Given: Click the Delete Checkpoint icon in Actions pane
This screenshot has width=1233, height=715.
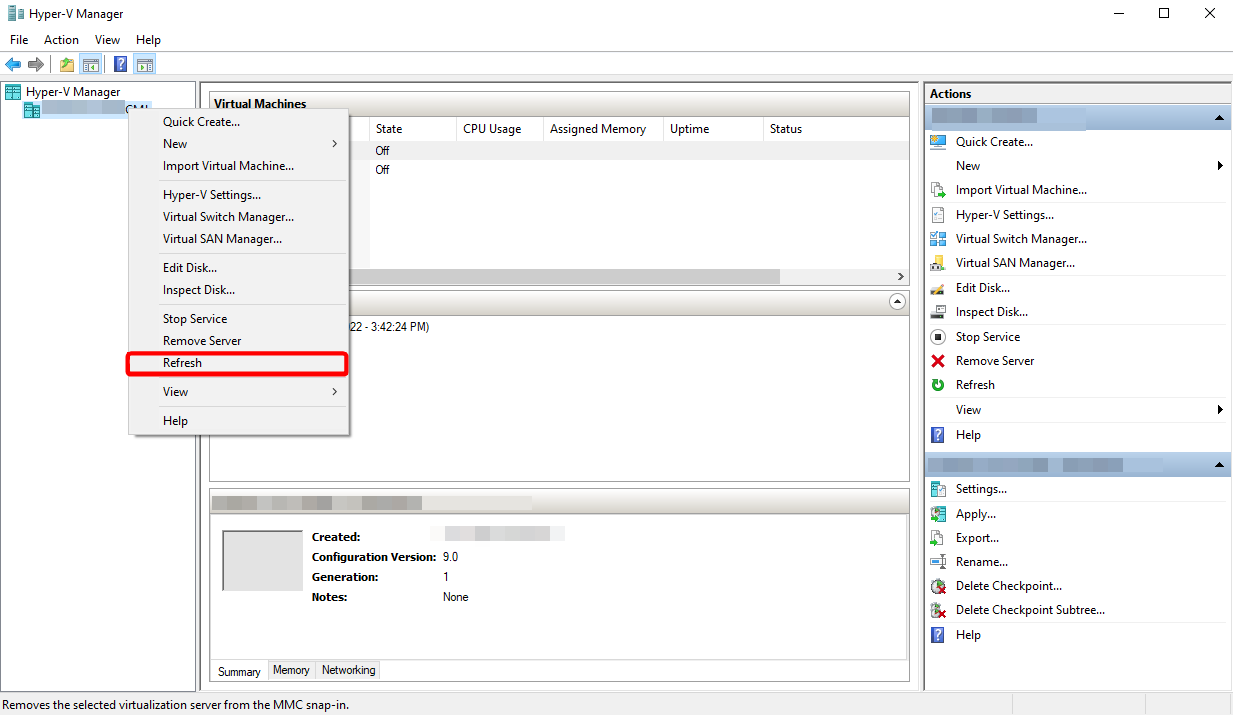Looking at the screenshot, I should (x=938, y=586).
